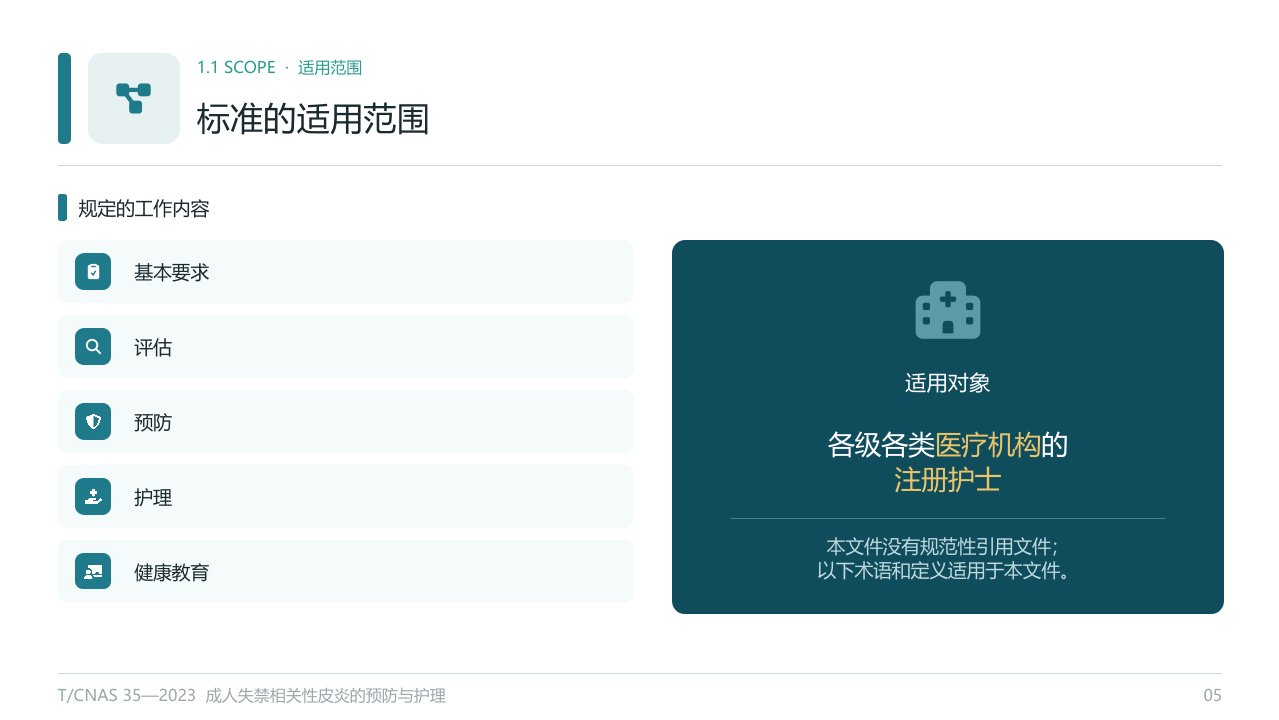Click the 1.1 SCOPE section label
Image resolution: width=1279 pixels, height=720 pixels.
click(236, 68)
